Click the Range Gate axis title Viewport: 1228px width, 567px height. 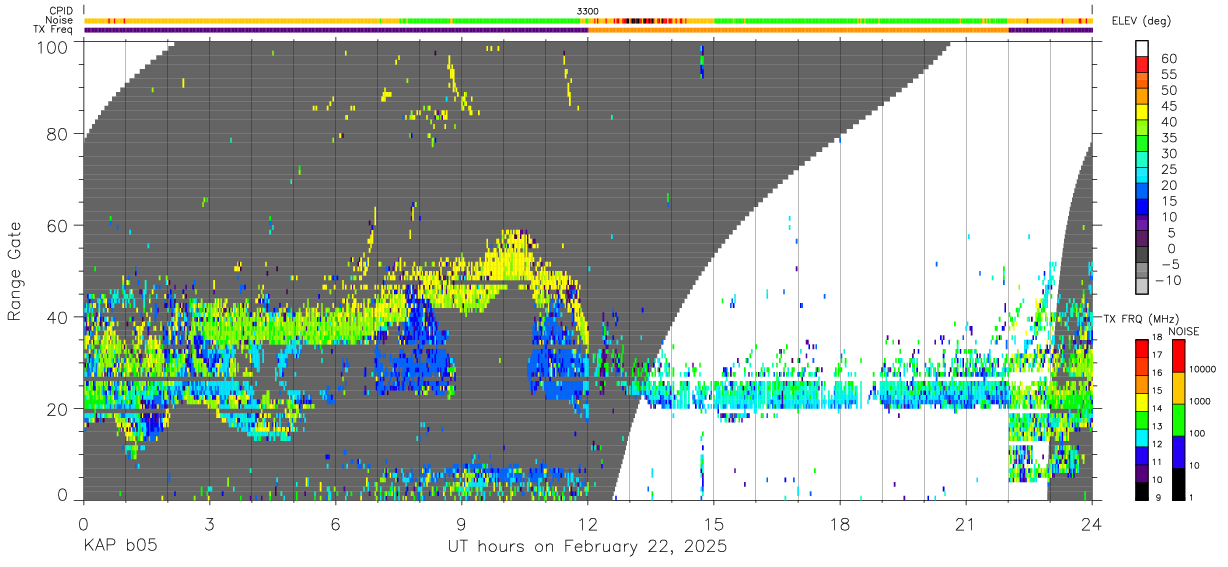15,271
